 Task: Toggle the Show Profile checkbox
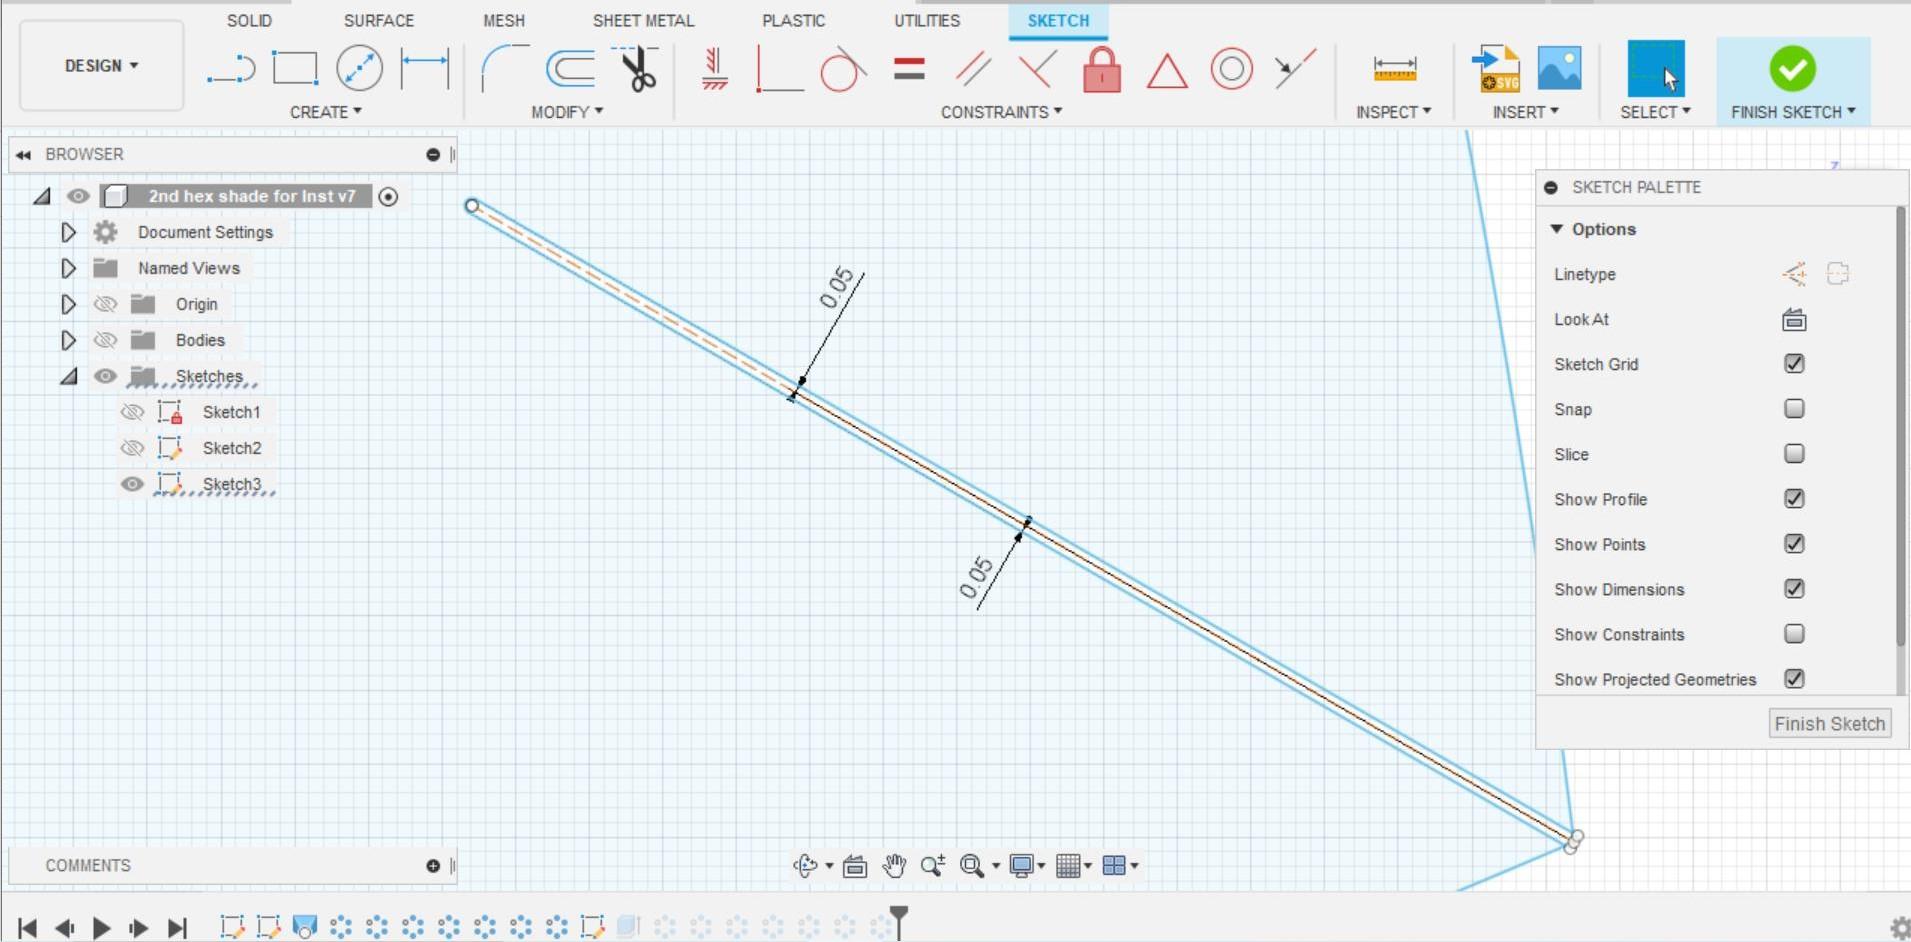[1794, 499]
